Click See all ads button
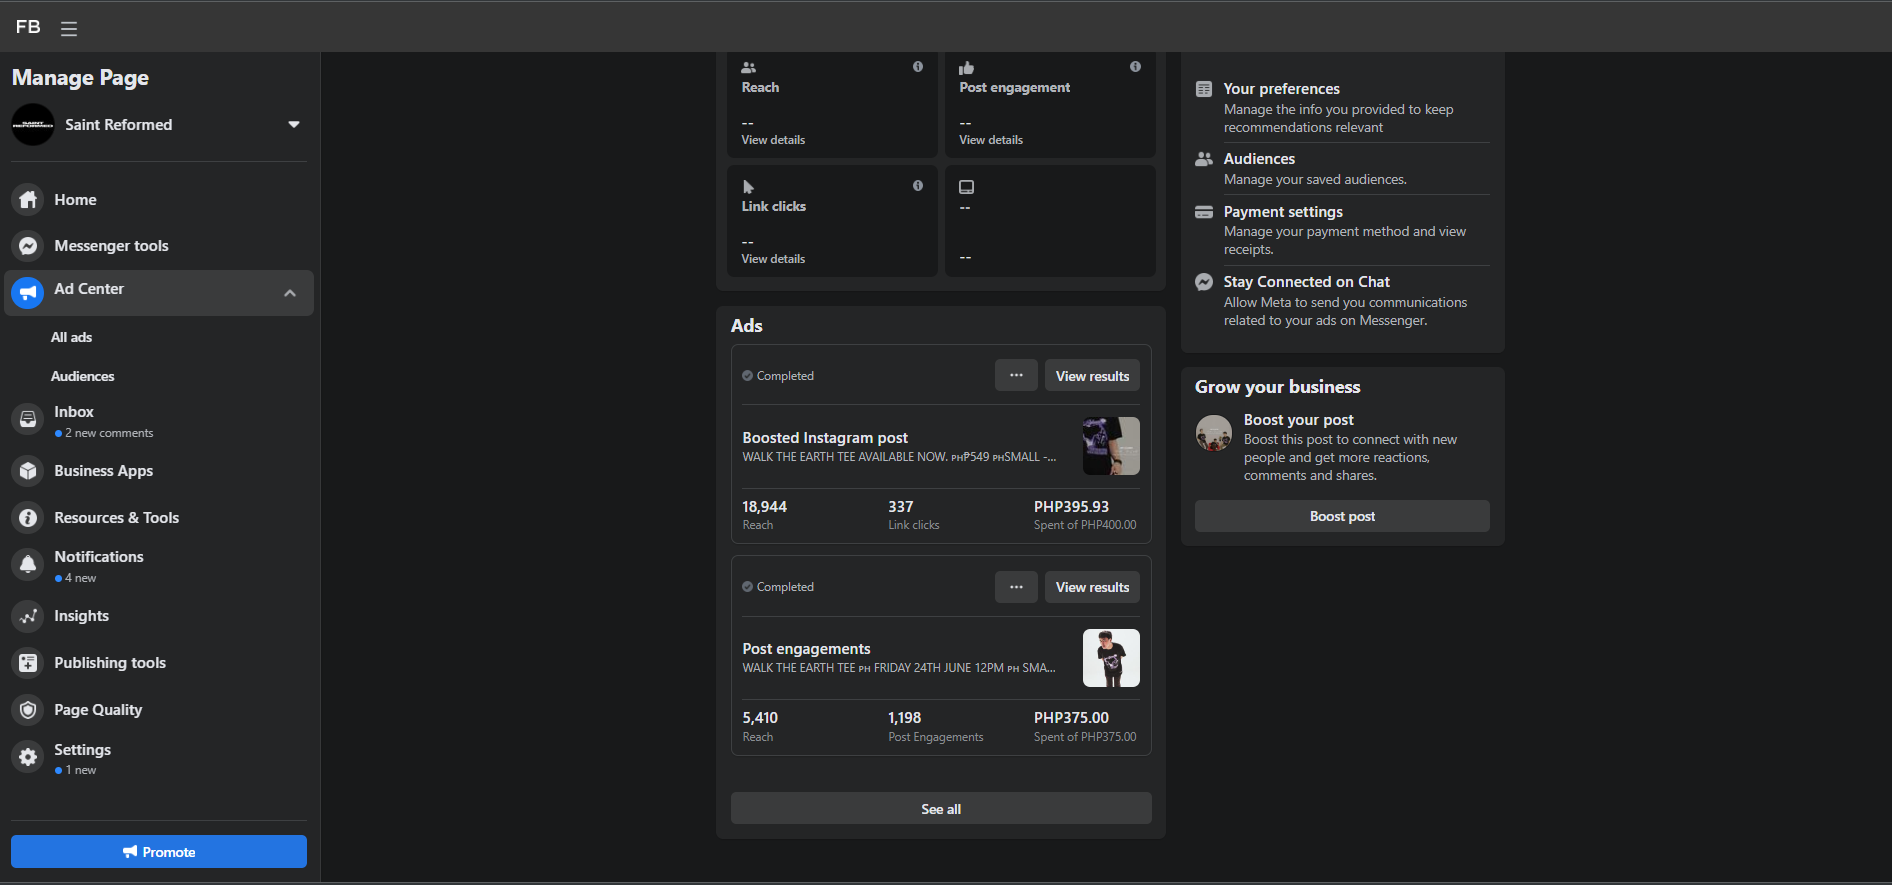 941,809
